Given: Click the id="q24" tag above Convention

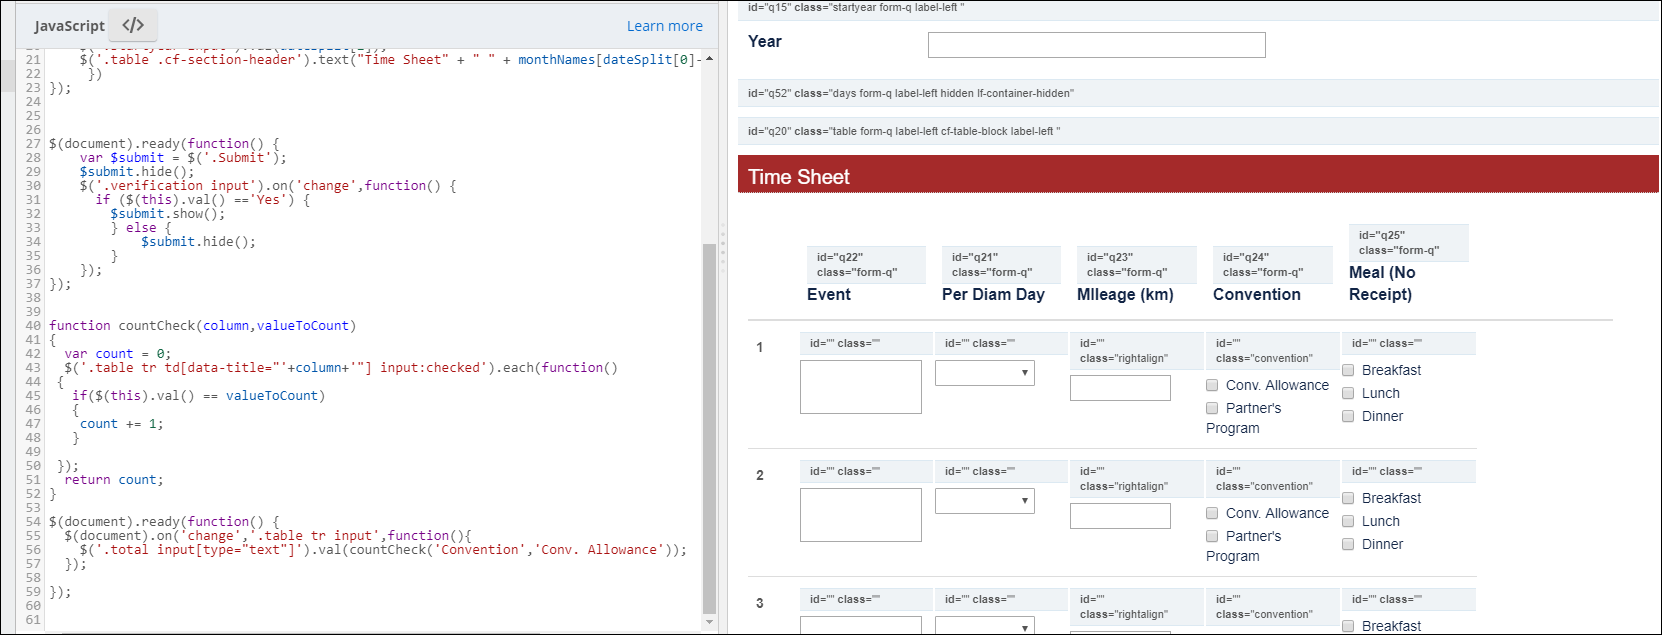Looking at the screenshot, I should pyautogui.click(x=1273, y=265).
